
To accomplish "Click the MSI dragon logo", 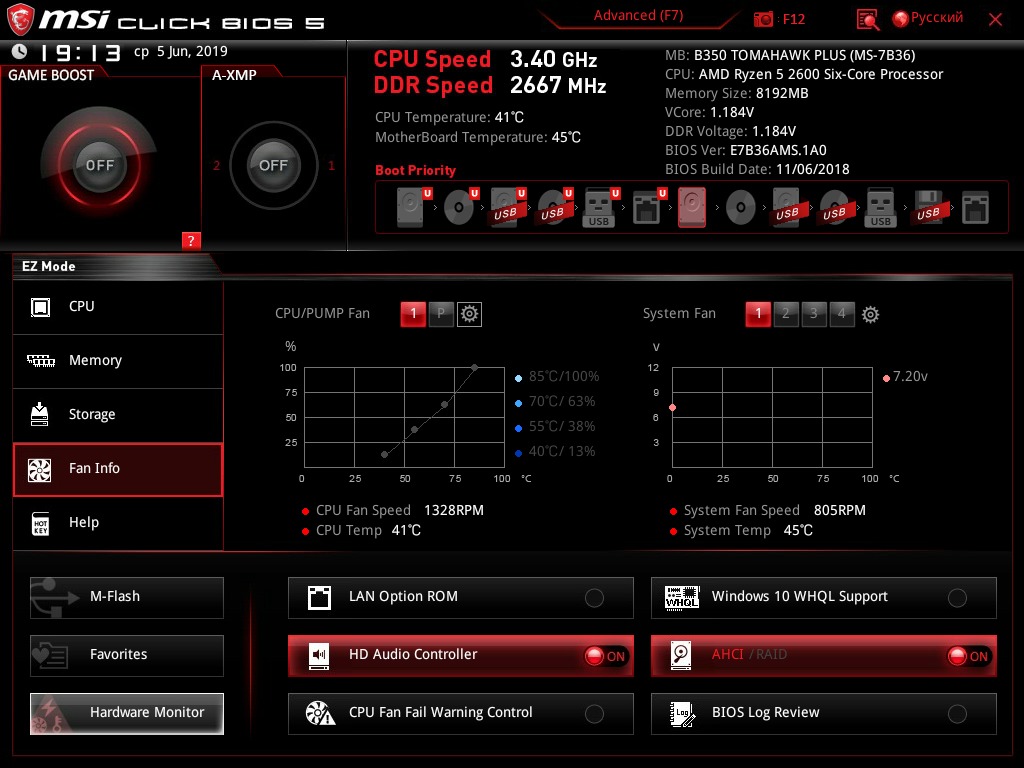I will 20,20.
